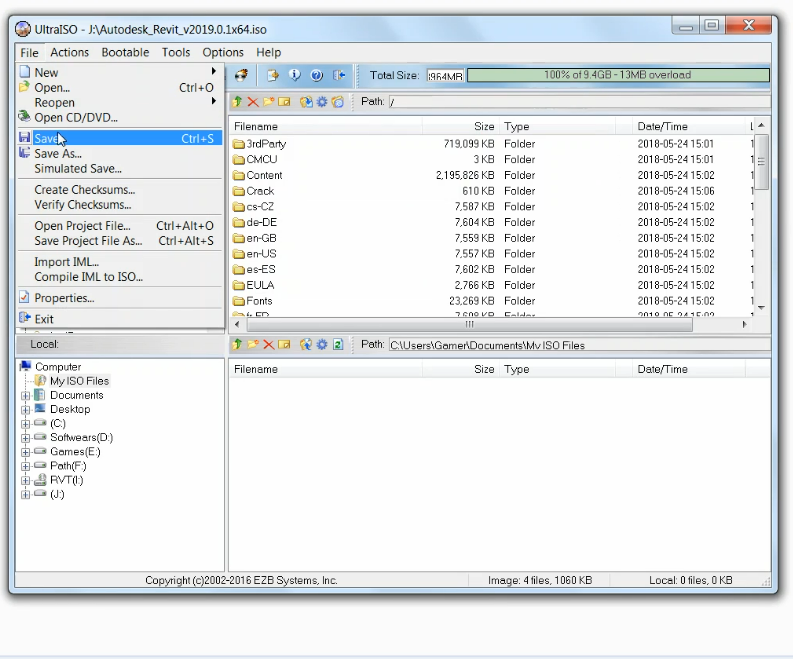The width and height of the screenshot is (793, 659).
Task: Select Simulated Save... menu entry
Action: 120,168
